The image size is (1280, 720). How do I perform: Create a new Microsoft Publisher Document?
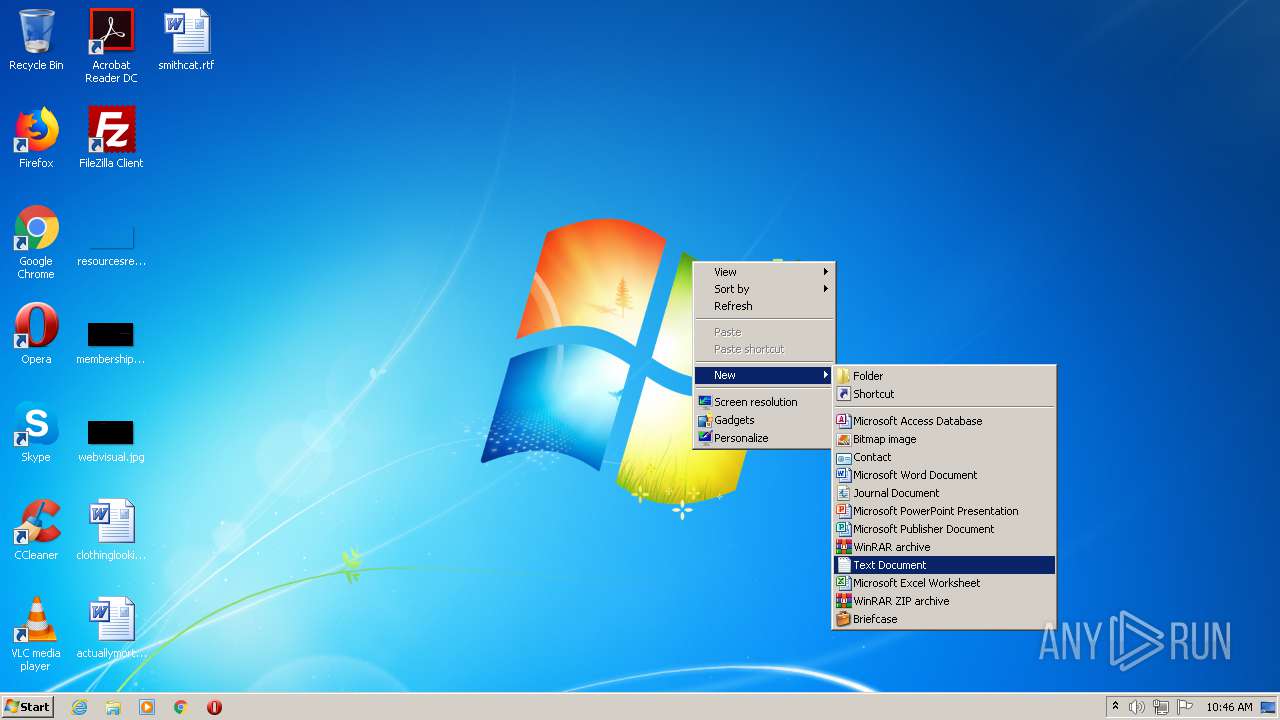944,529
